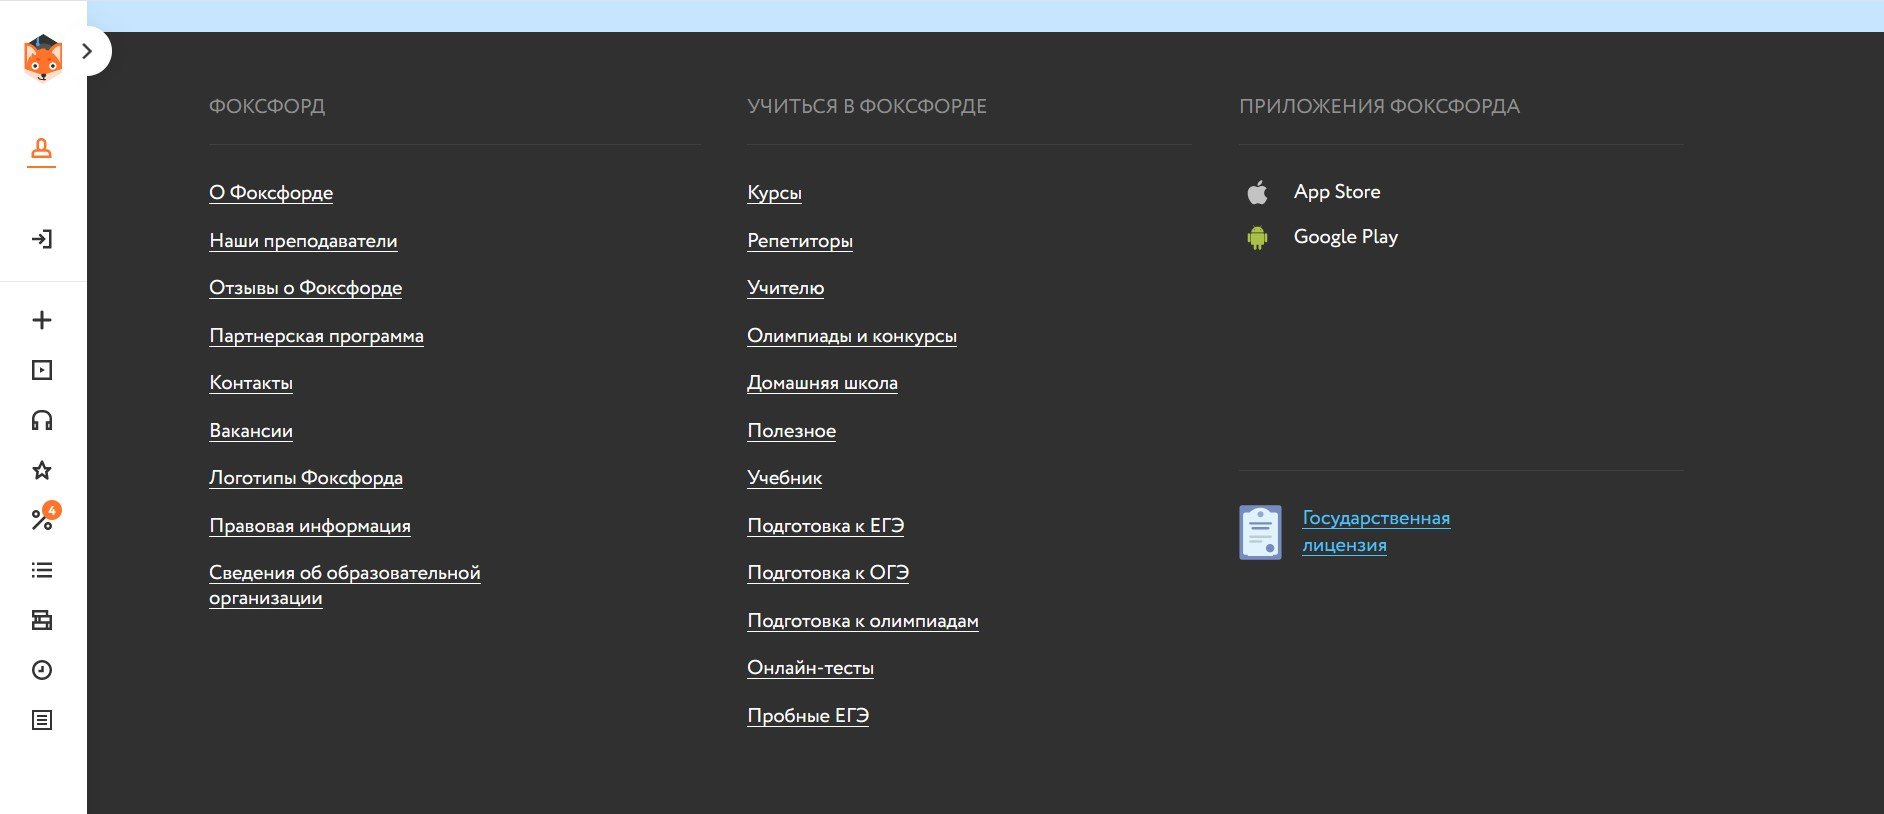This screenshot has height=814, width=1884.
Task: Open Подготовка к ЕГЭ link
Action: point(826,526)
